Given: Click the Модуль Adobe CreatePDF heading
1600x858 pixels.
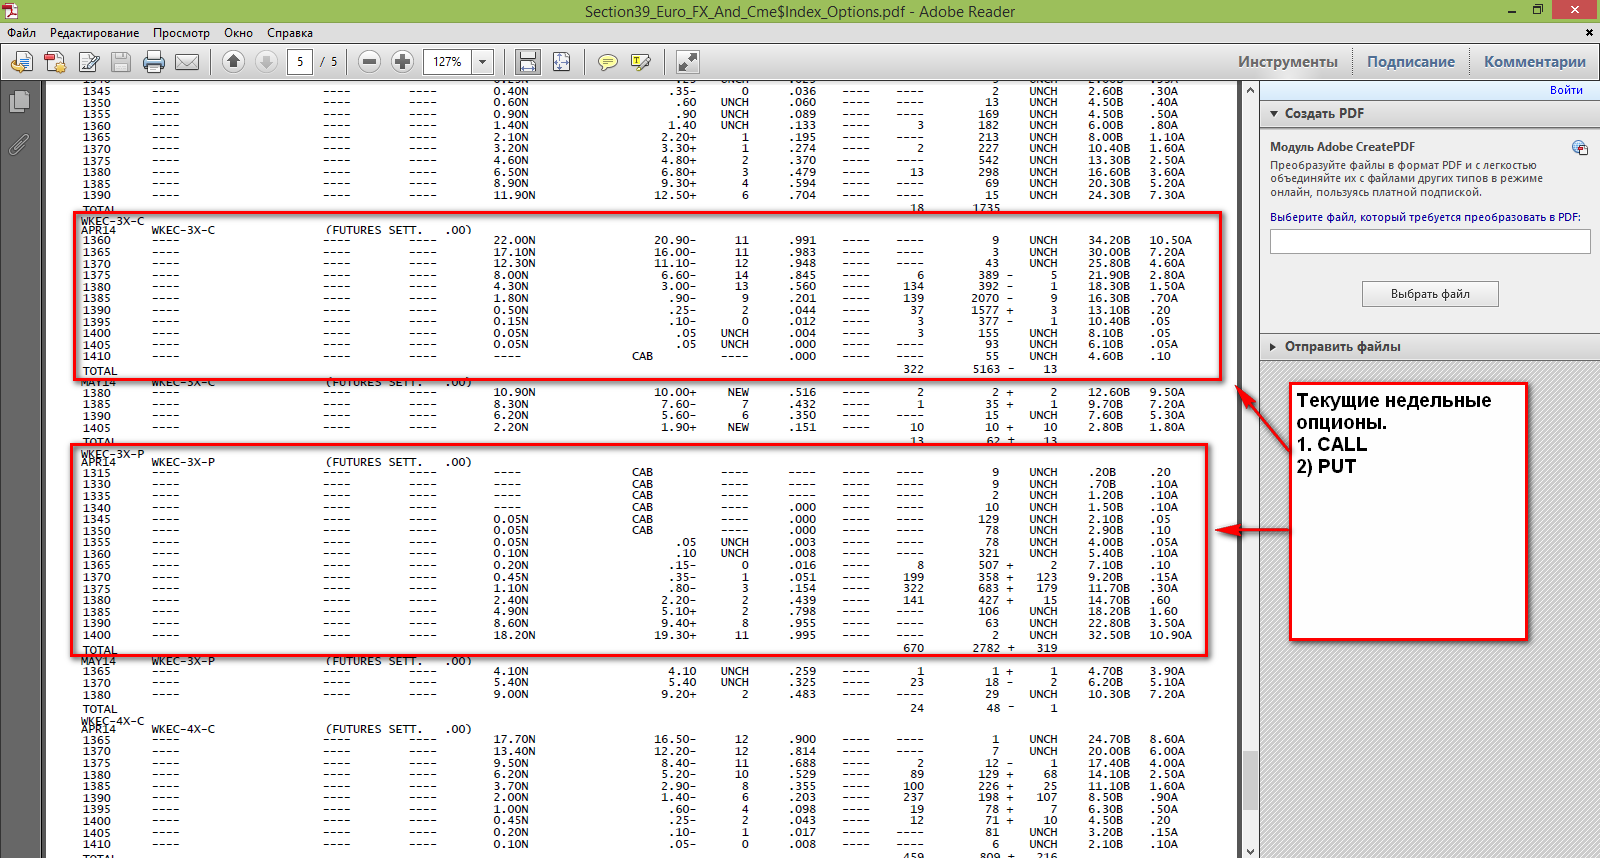Looking at the screenshot, I should [x=1342, y=147].
